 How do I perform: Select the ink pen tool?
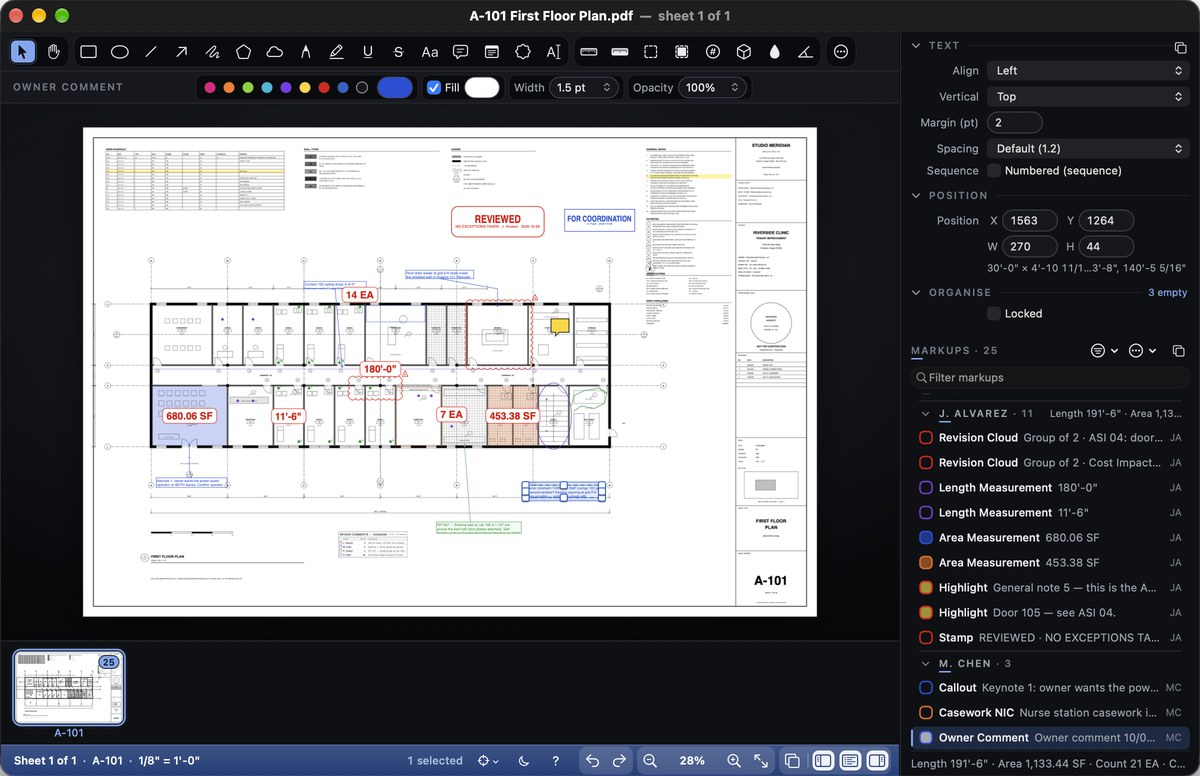point(305,52)
